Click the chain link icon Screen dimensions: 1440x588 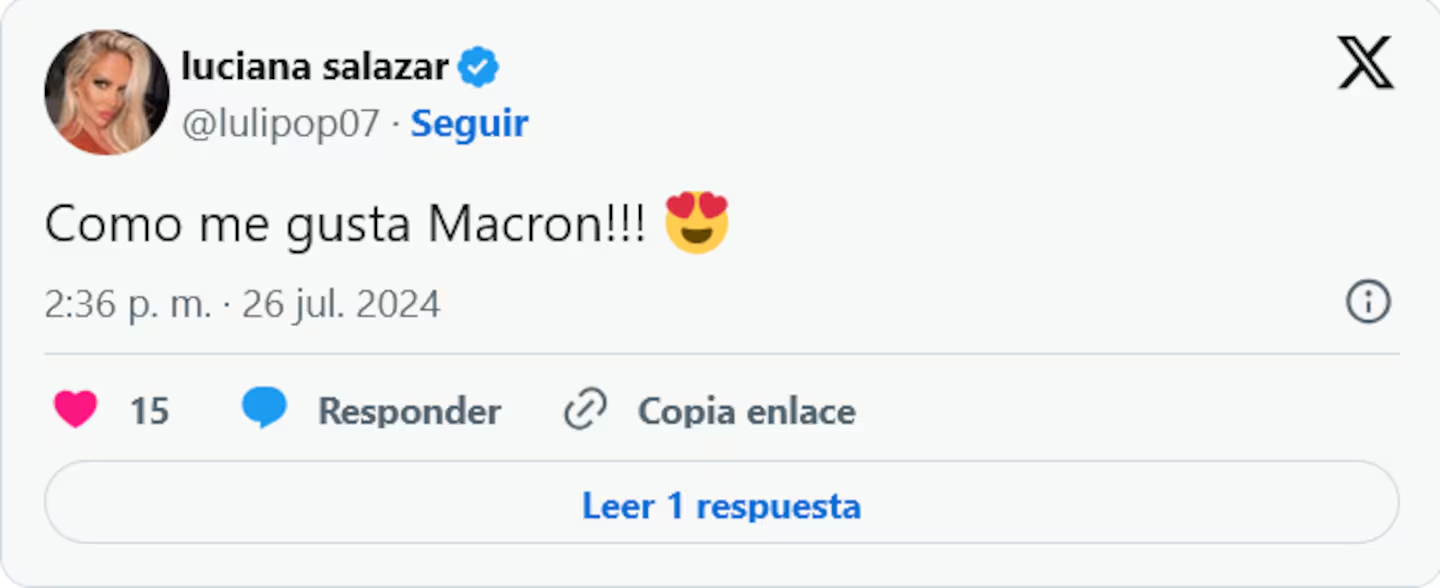[x=586, y=410]
